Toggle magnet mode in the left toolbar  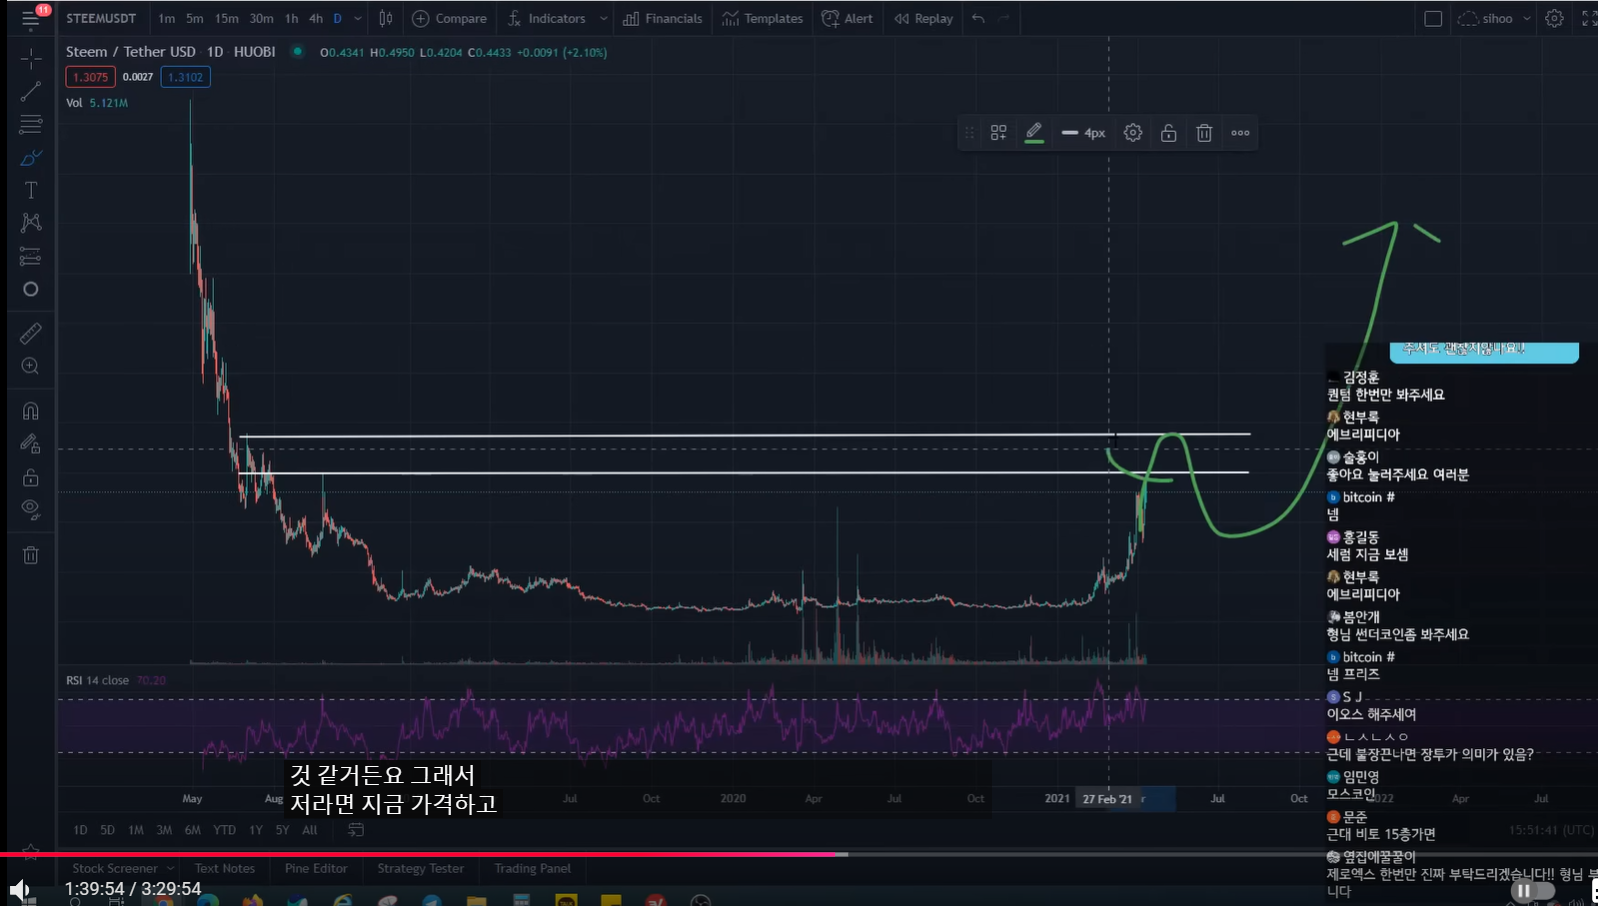(31, 411)
